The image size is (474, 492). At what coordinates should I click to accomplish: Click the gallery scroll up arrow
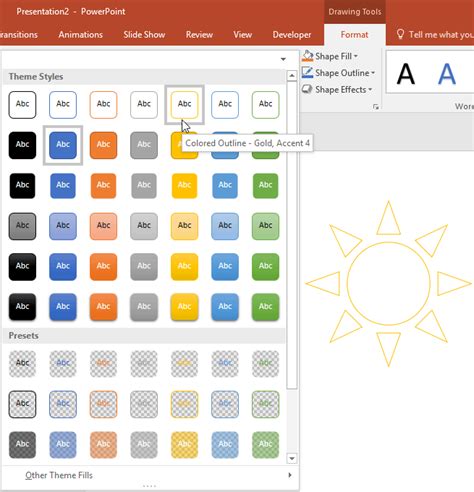[292, 76]
